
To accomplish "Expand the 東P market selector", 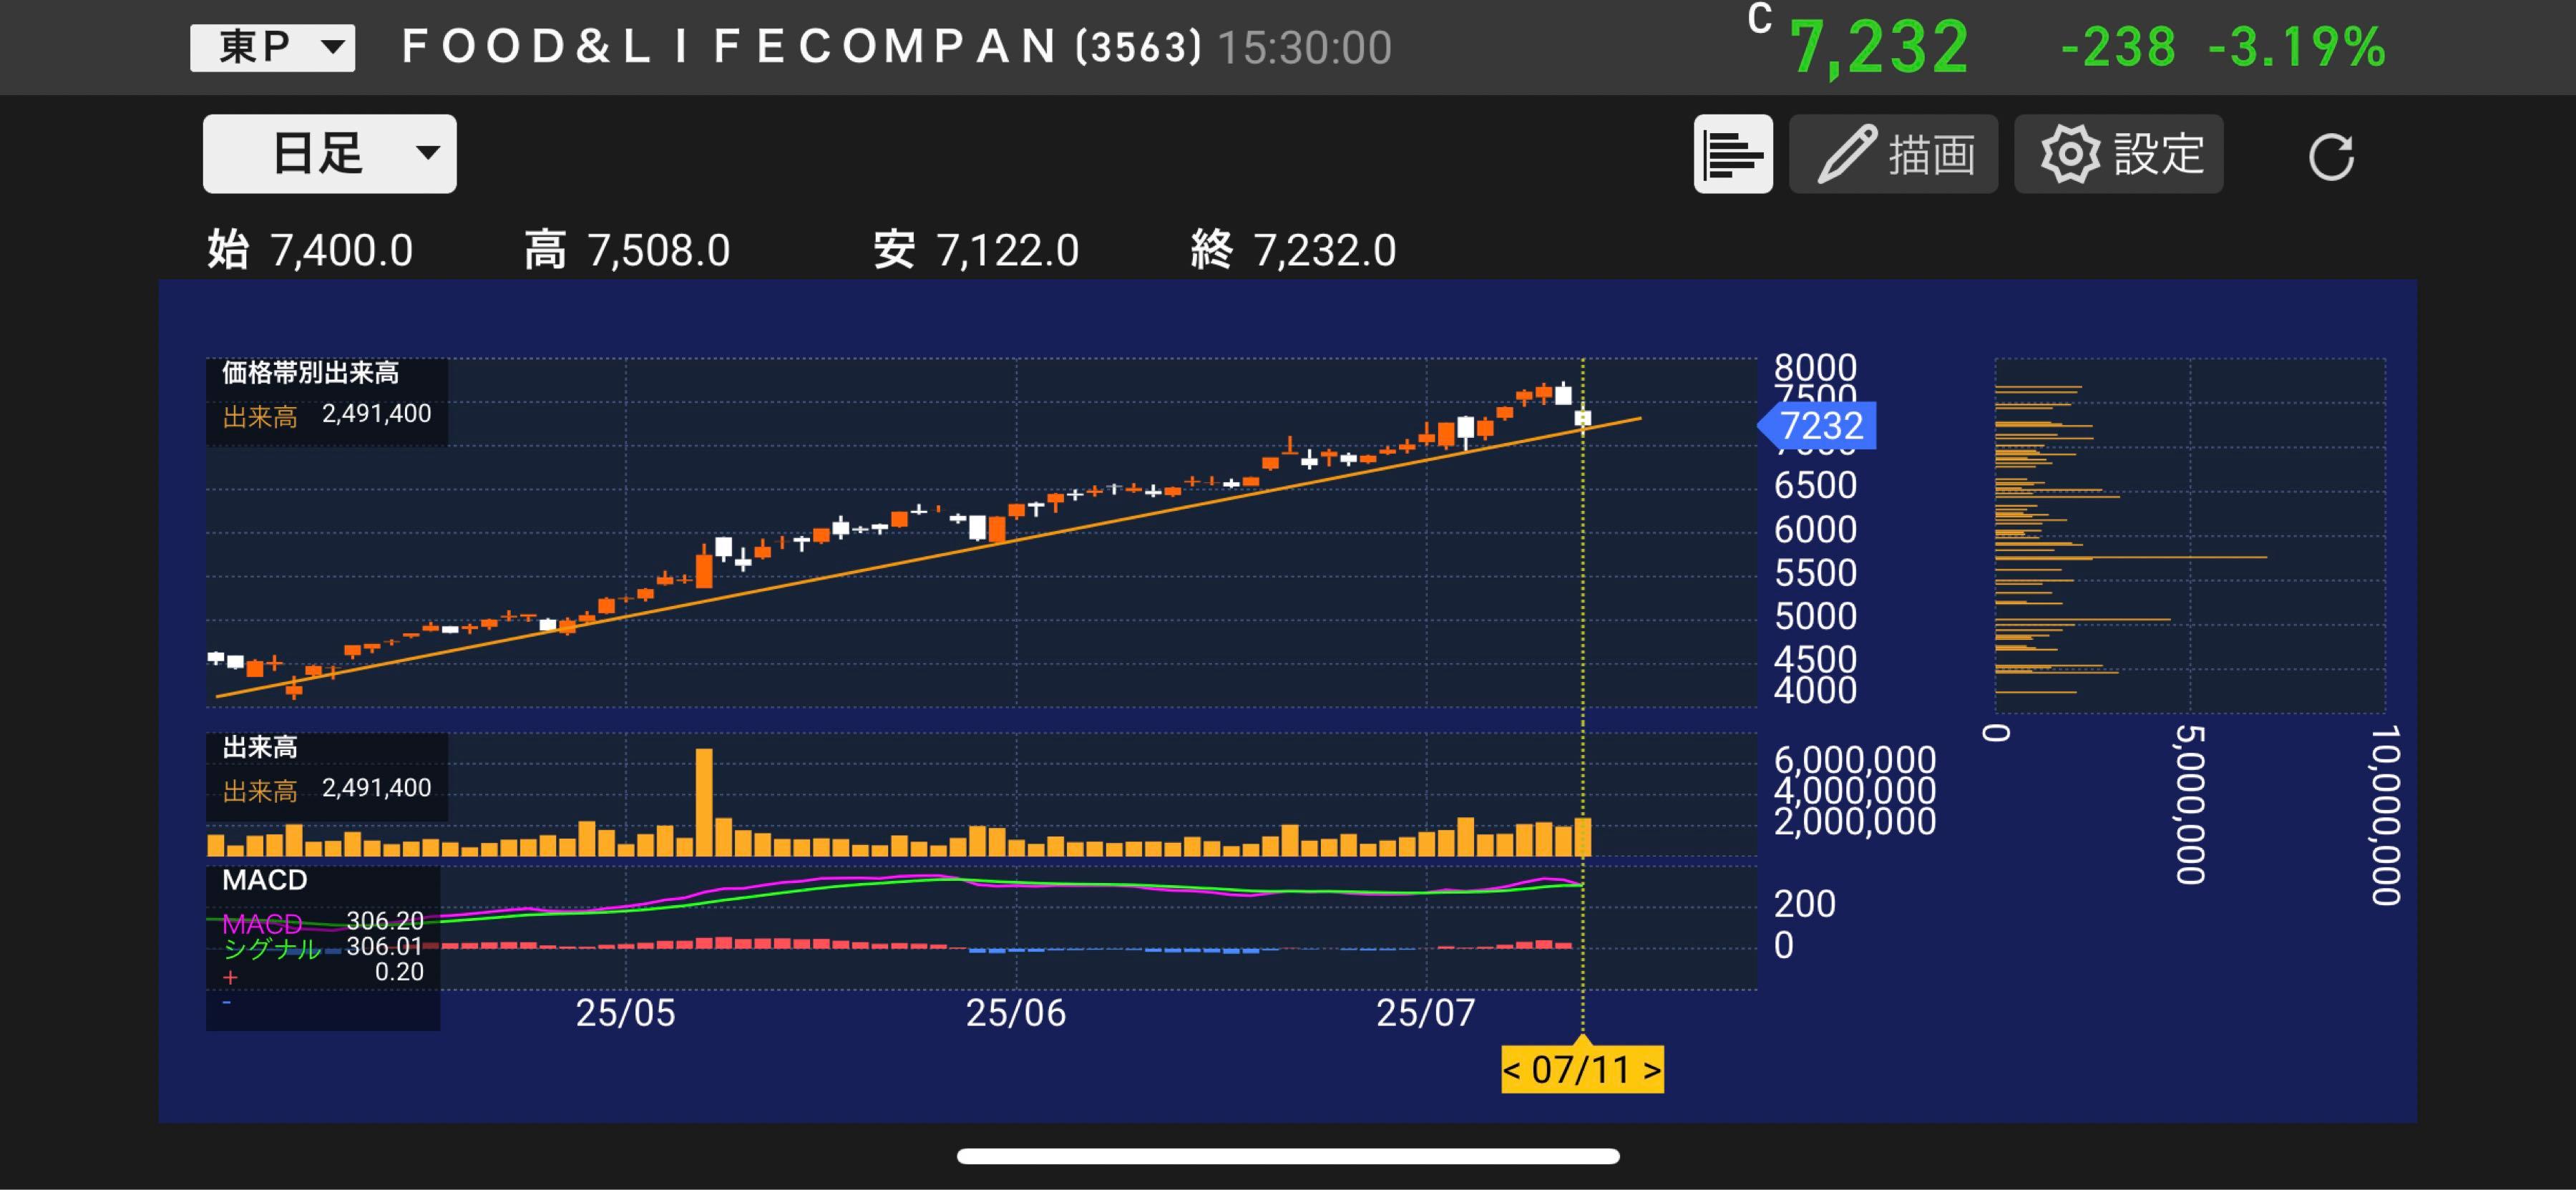I will pos(273,47).
